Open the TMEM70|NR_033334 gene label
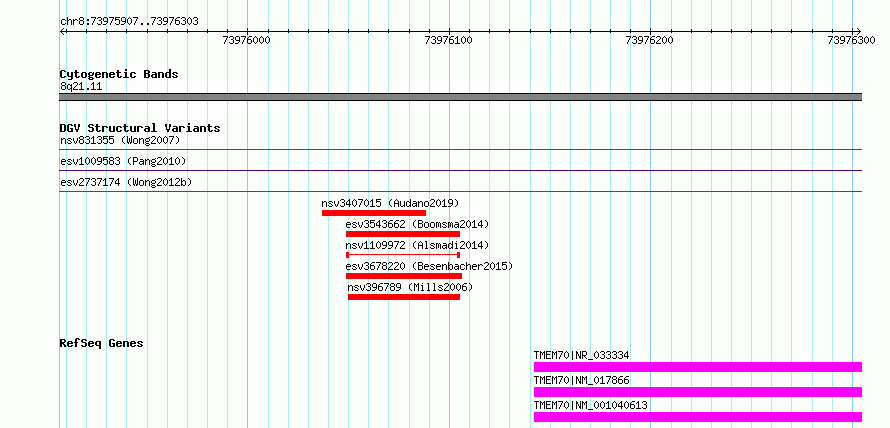Viewport: 890px width, 428px height. tap(581, 355)
